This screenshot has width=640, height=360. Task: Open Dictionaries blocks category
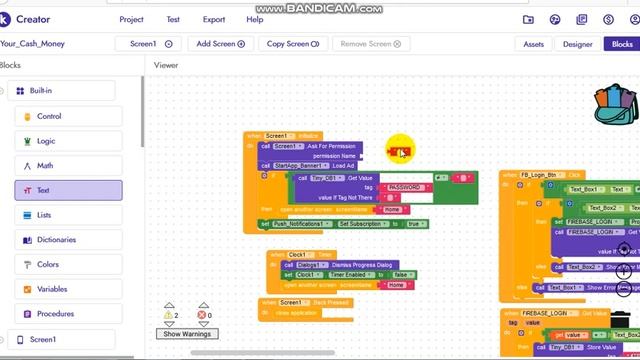click(68, 240)
